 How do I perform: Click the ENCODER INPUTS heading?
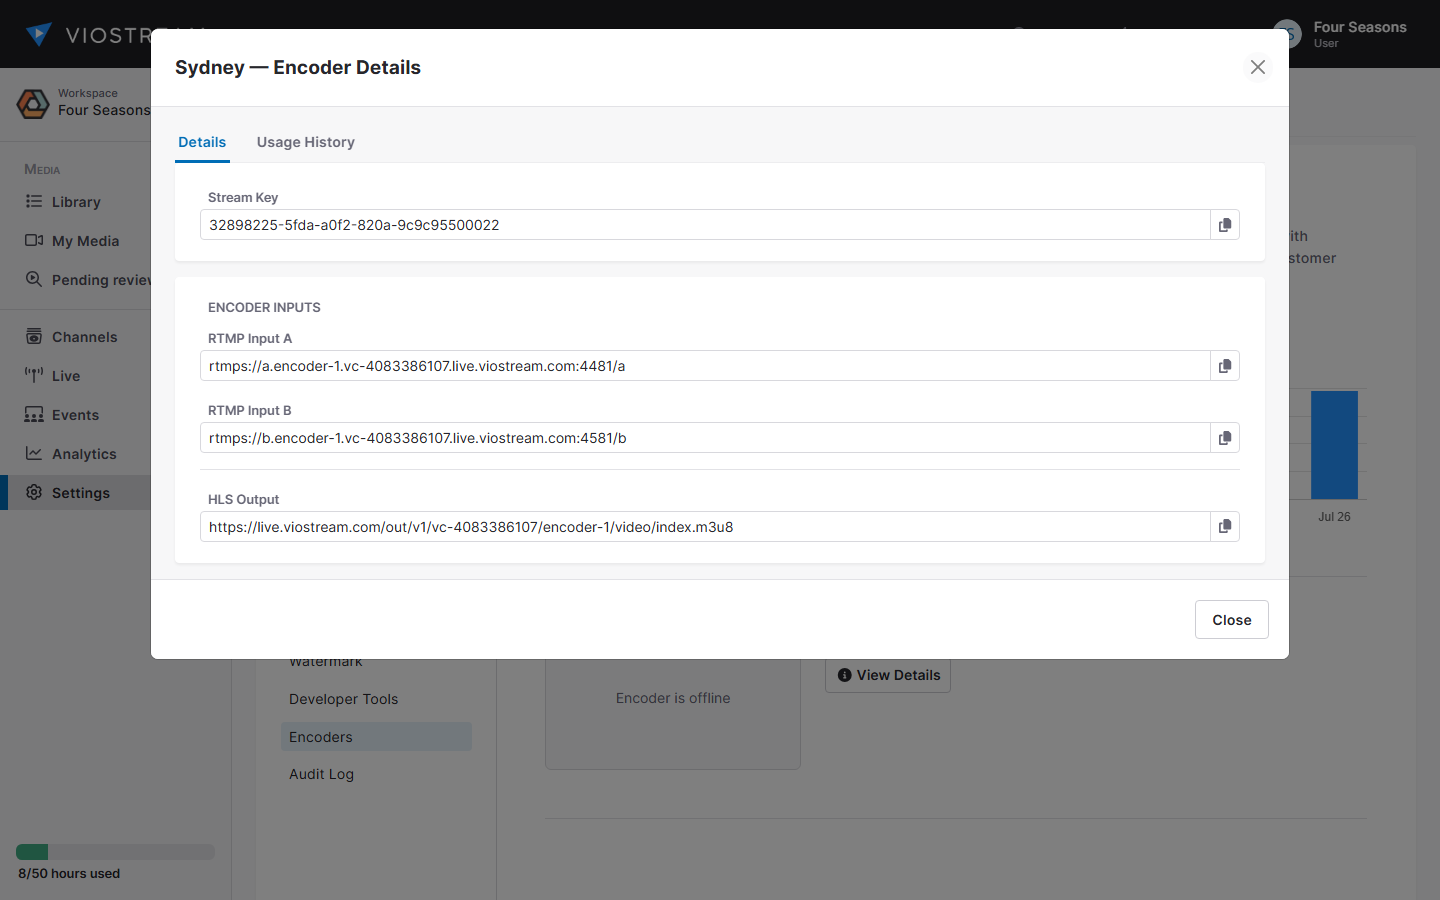click(x=264, y=307)
